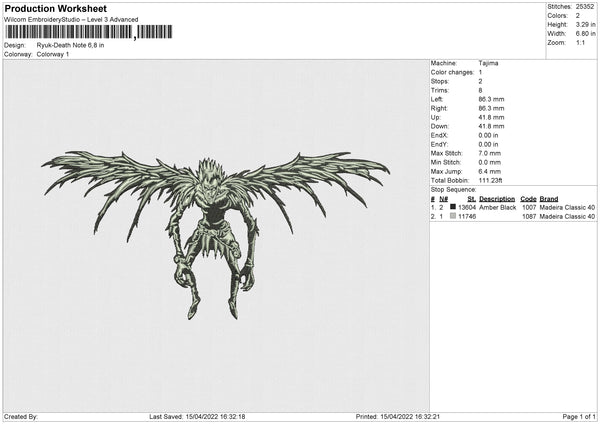Click the gray color swatch in row 2

point(453,216)
